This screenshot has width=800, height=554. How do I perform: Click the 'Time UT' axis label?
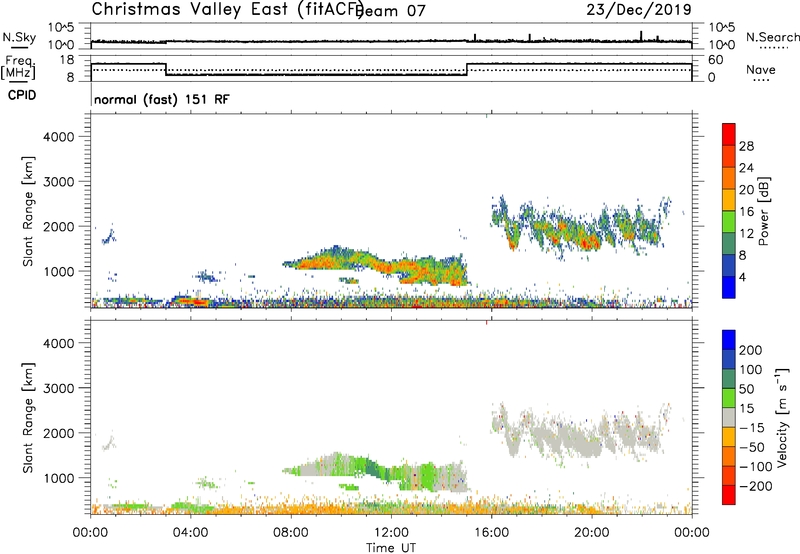pyautogui.click(x=391, y=548)
